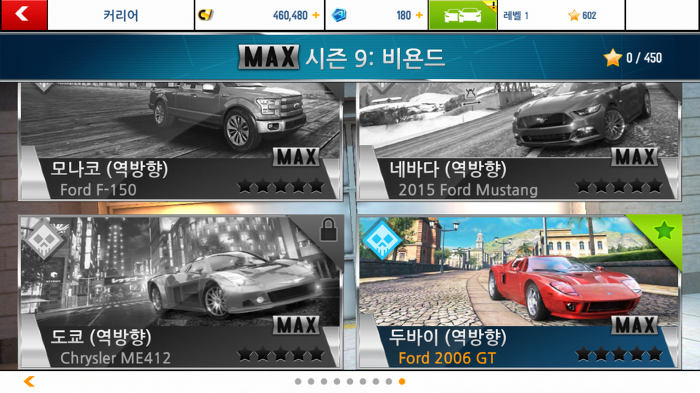700x393 pixels.
Task: Open the green garage cars button
Action: tap(462, 15)
